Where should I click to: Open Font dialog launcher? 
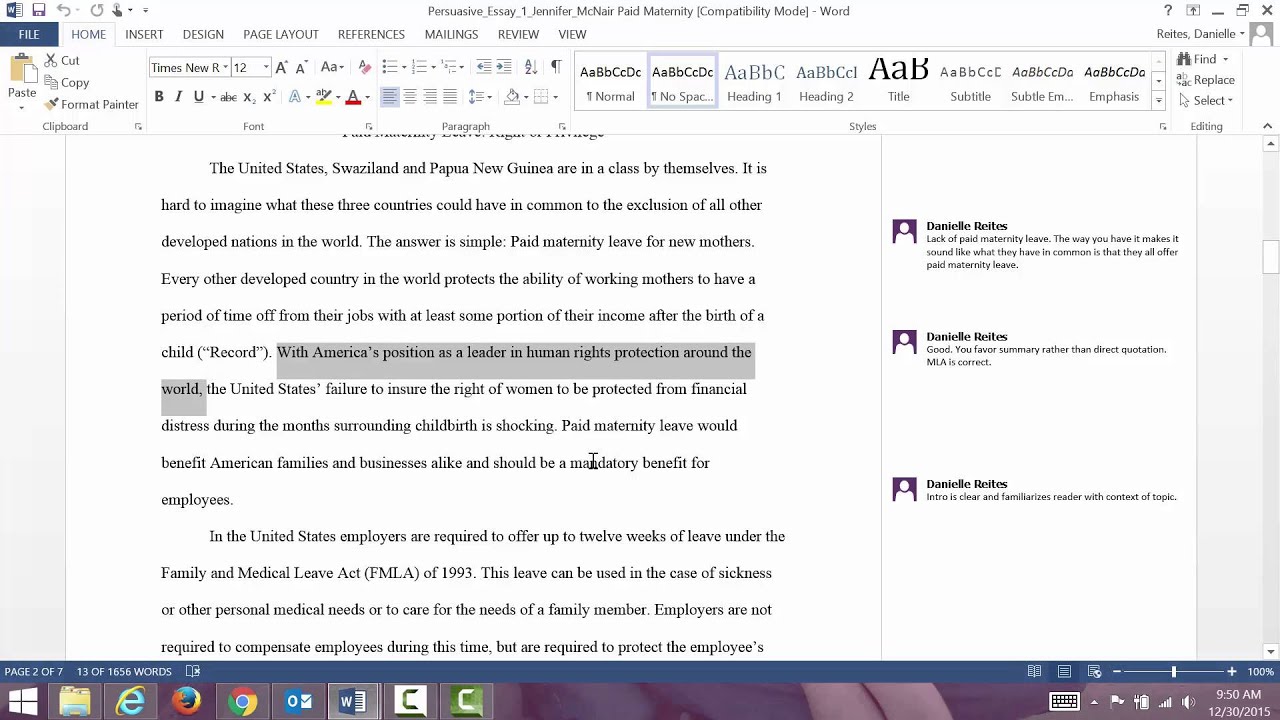coord(368,127)
